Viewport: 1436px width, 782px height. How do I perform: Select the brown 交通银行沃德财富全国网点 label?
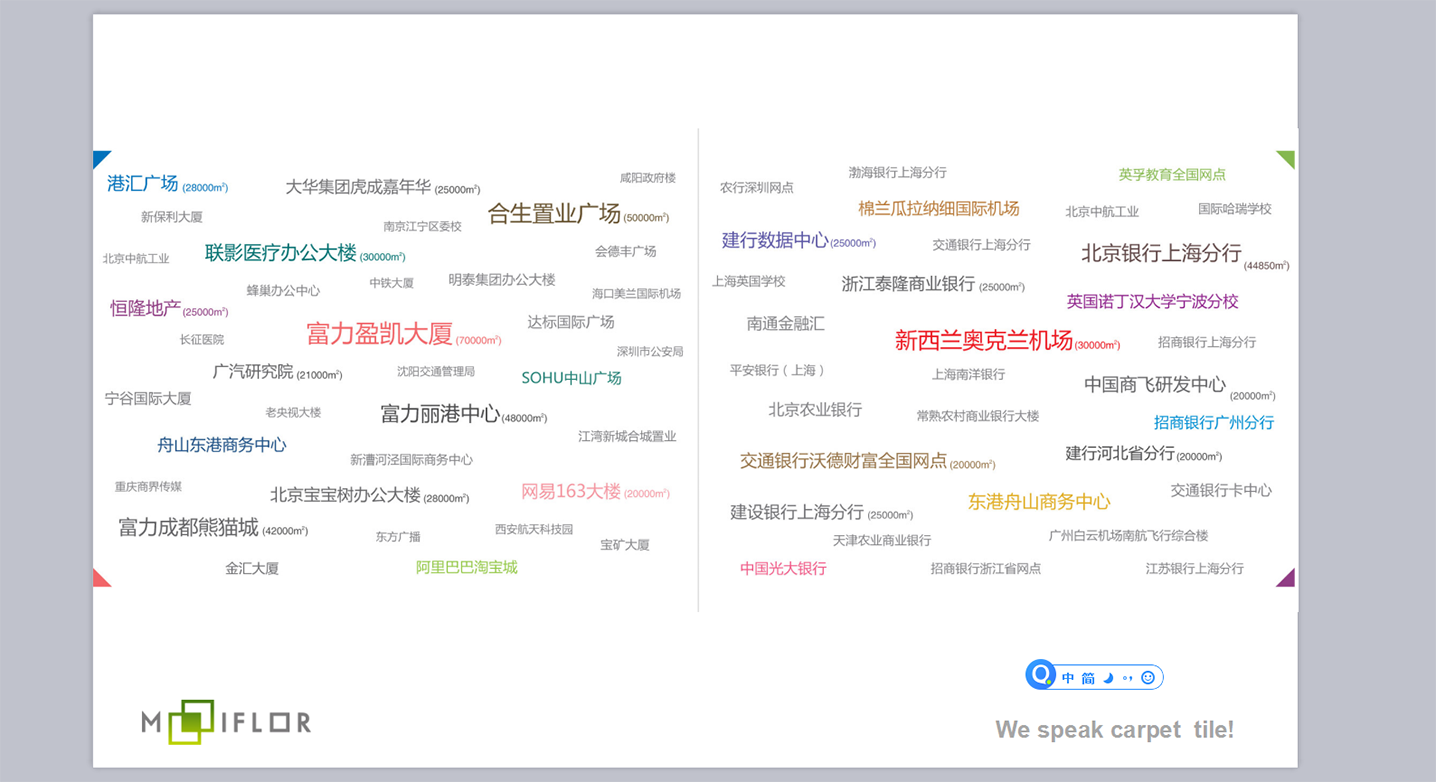click(x=843, y=461)
